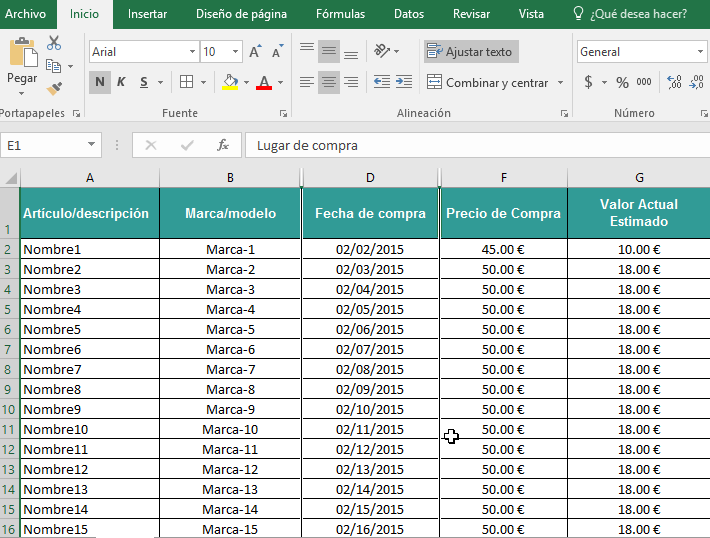Open the Arial font name dropdown

coord(192,52)
